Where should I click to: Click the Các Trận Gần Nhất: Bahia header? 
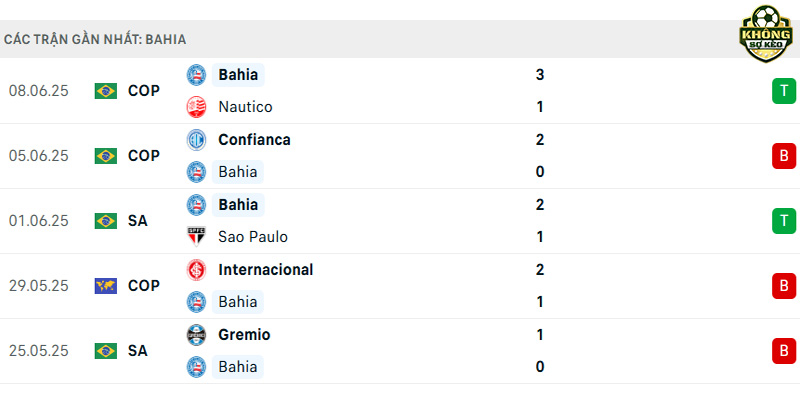(x=95, y=39)
